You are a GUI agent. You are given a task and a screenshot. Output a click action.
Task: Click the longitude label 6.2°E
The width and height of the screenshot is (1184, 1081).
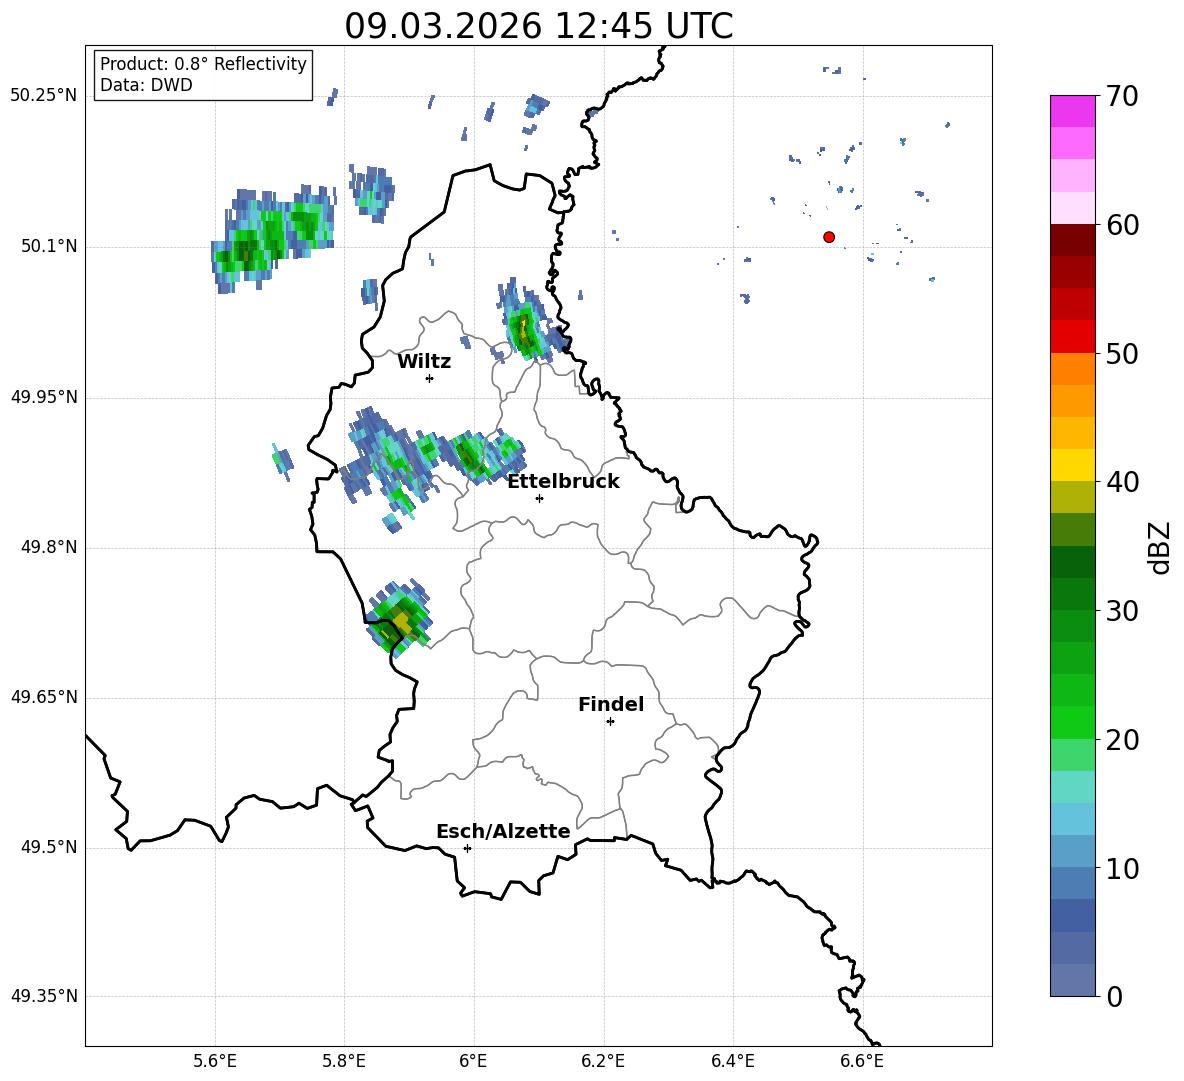tap(603, 1061)
